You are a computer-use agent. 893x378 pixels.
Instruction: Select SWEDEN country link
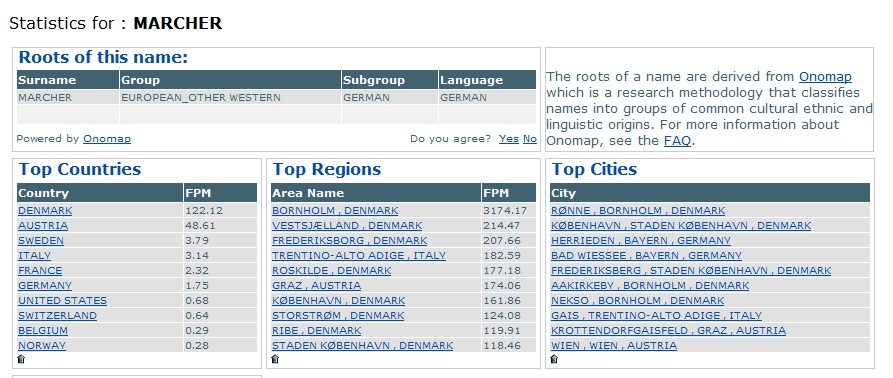tap(41, 240)
